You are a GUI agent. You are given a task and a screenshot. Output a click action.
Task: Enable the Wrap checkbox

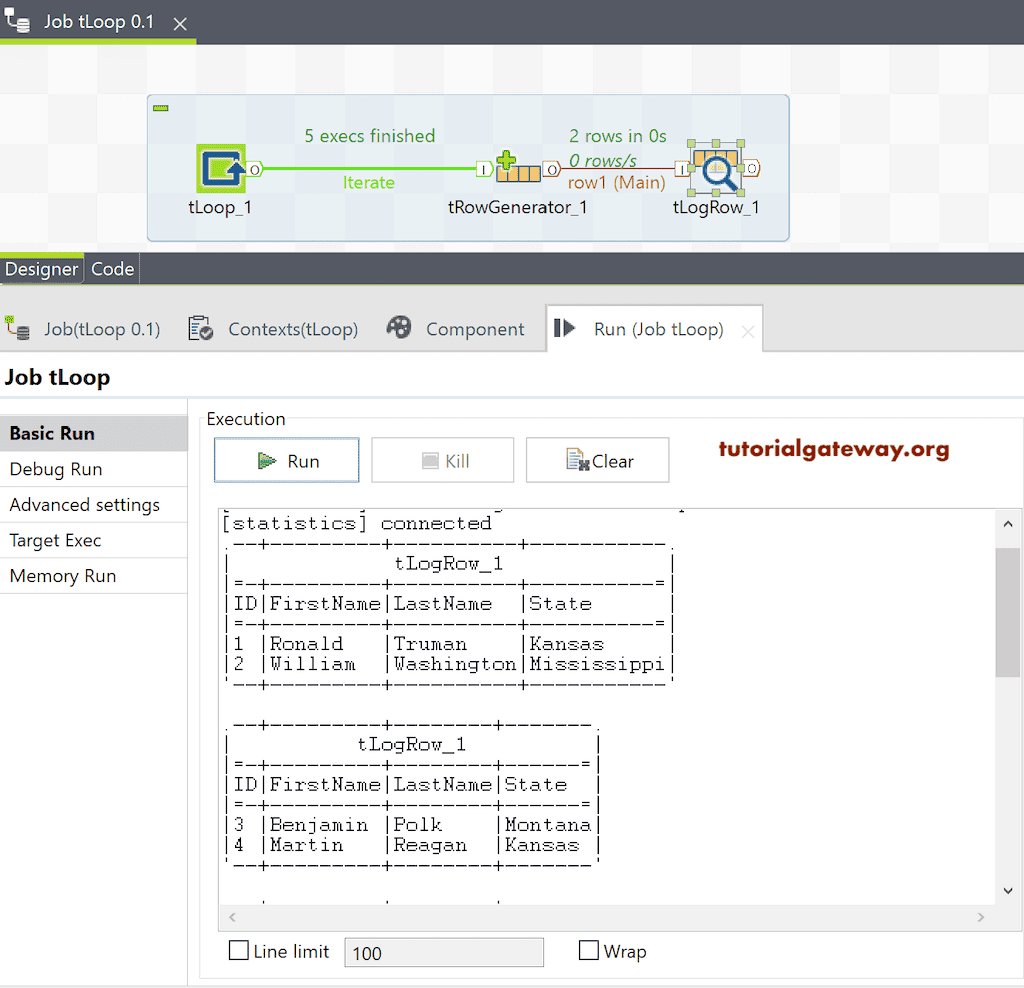point(588,951)
